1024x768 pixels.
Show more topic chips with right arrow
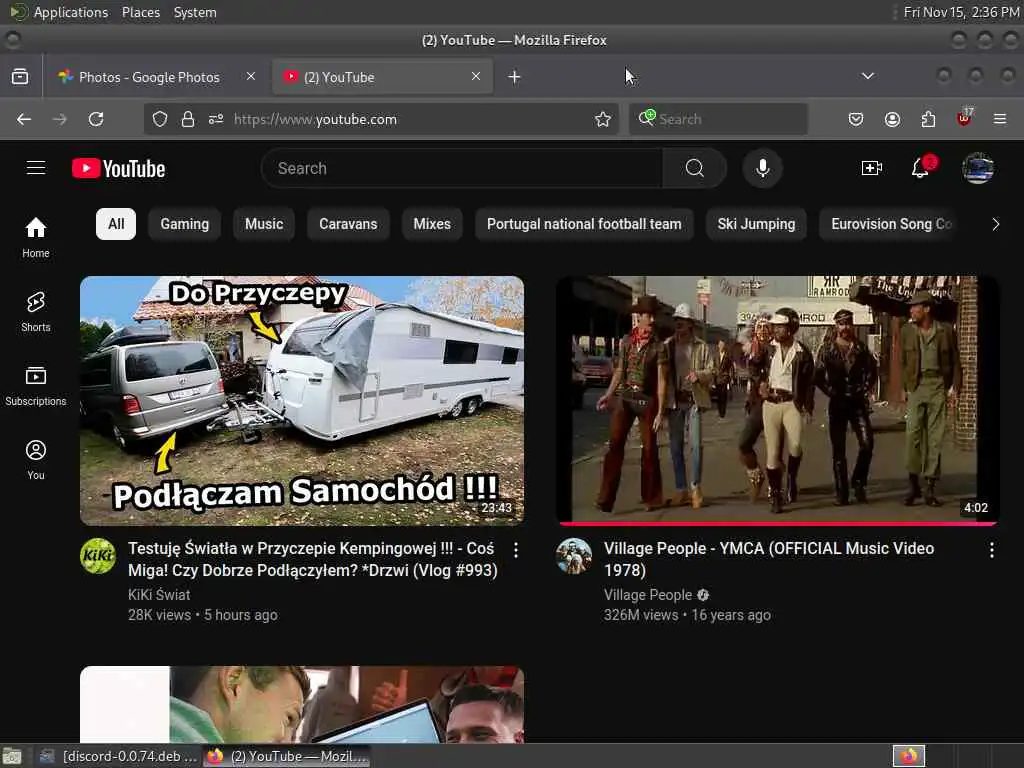coord(995,224)
